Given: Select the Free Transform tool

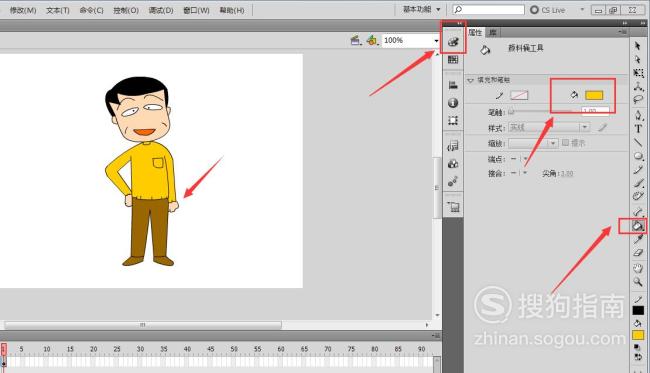Looking at the screenshot, I should 638,73.
